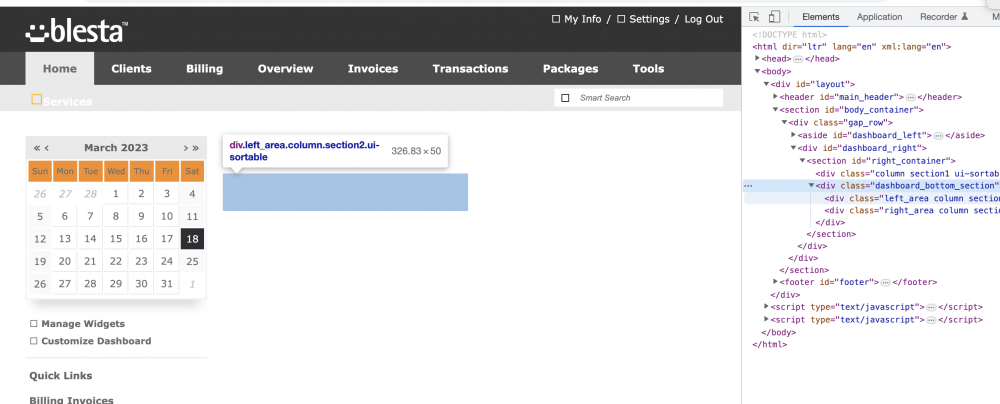1000x404 pixels.
Task: Collapse the section right_container node
Action: point(802,161)
